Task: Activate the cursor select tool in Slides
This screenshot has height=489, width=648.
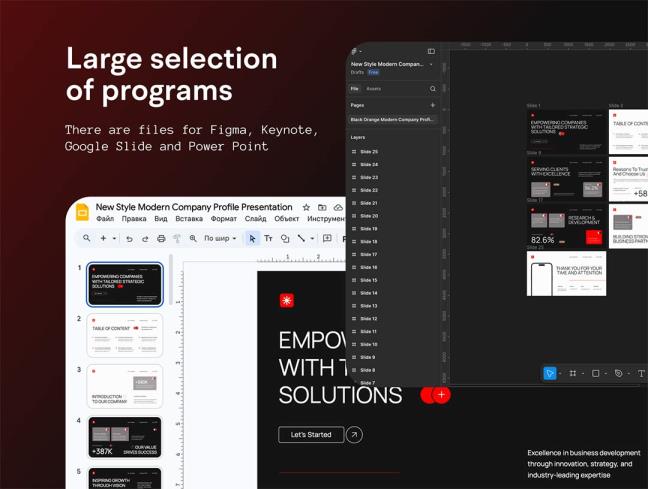Action: (252, 239)
